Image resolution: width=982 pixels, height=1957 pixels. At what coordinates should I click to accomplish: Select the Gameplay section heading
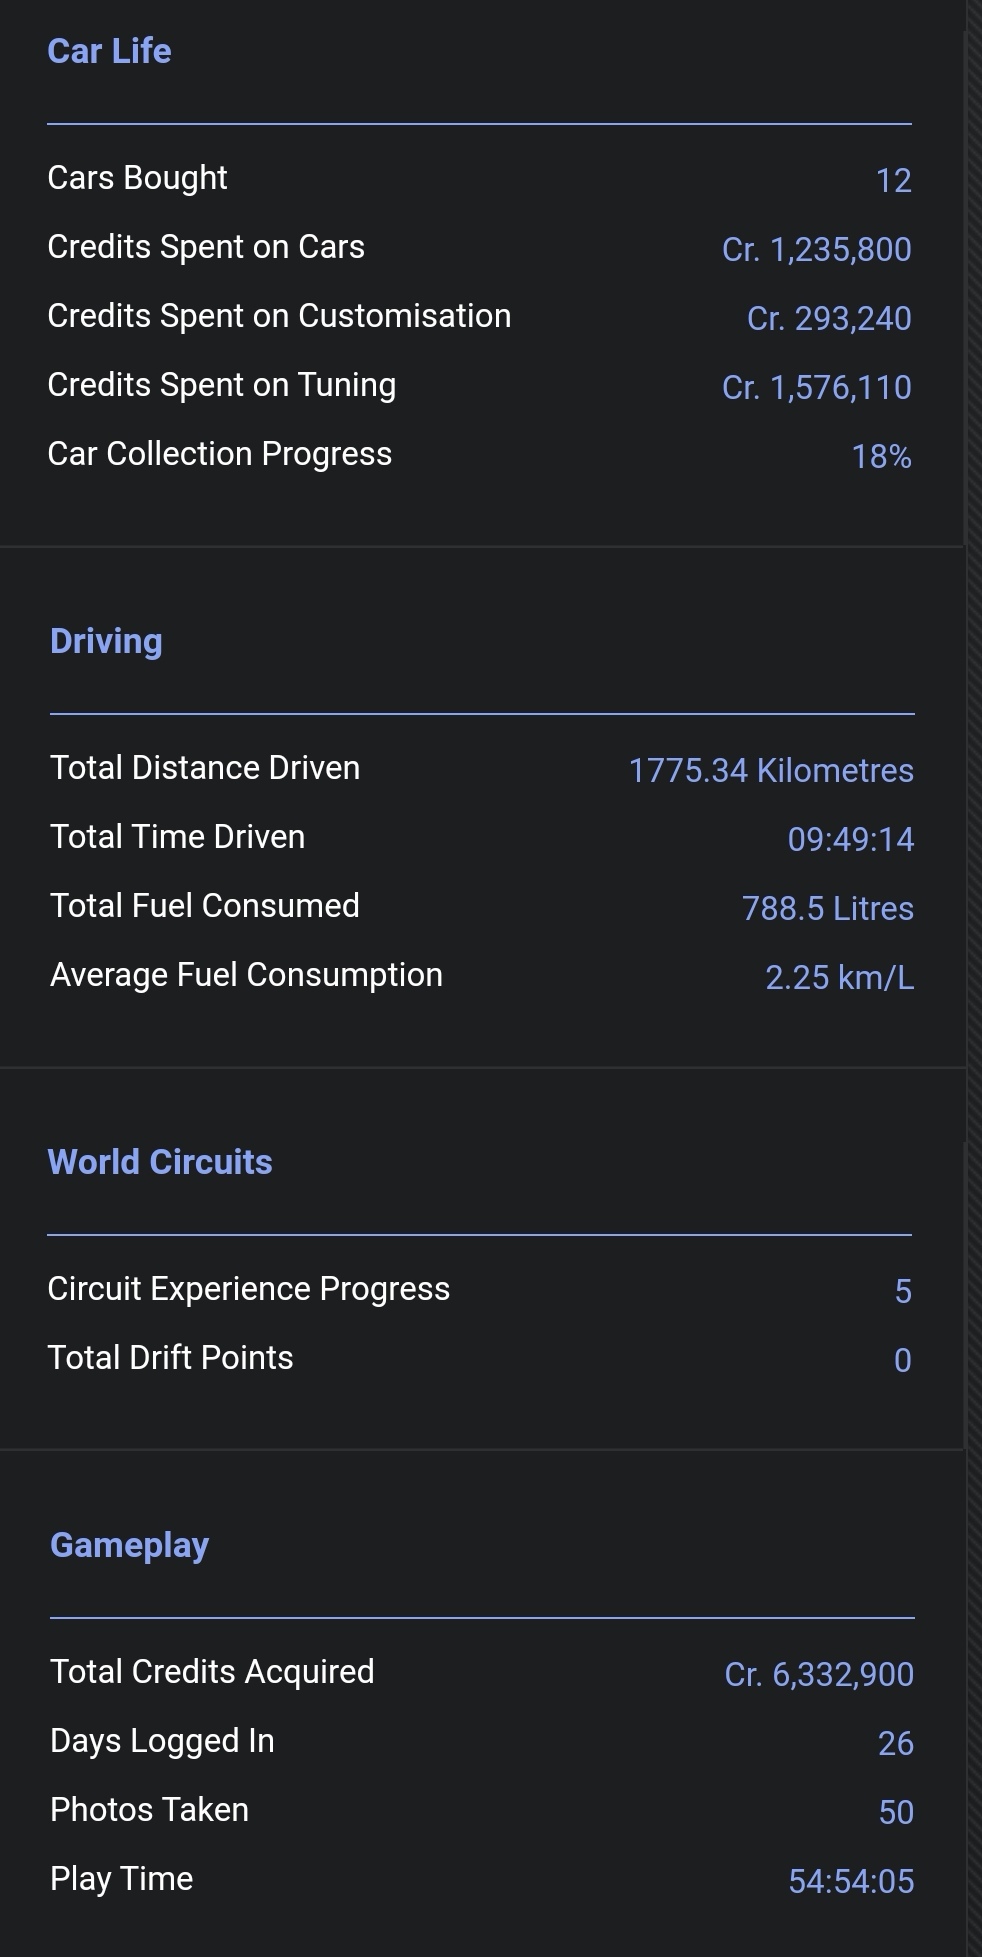pyautogui.click(x=129, y=1545)
